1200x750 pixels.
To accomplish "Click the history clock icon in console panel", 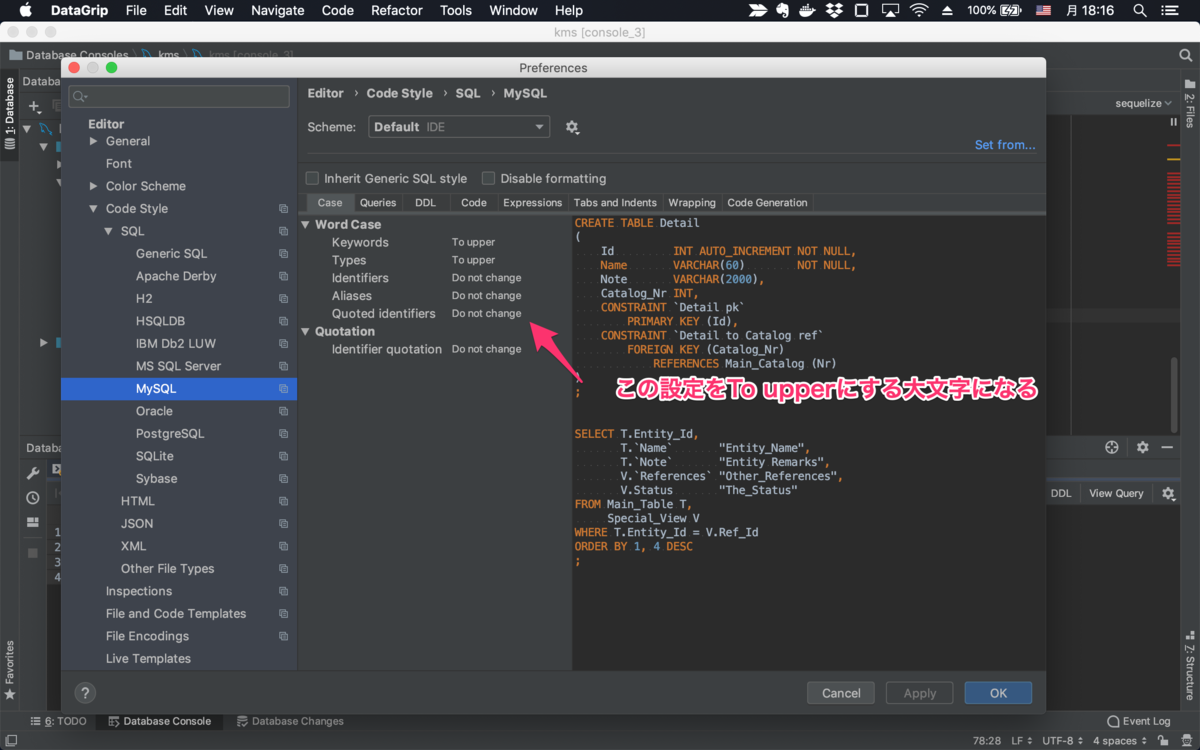I will 33,498.
